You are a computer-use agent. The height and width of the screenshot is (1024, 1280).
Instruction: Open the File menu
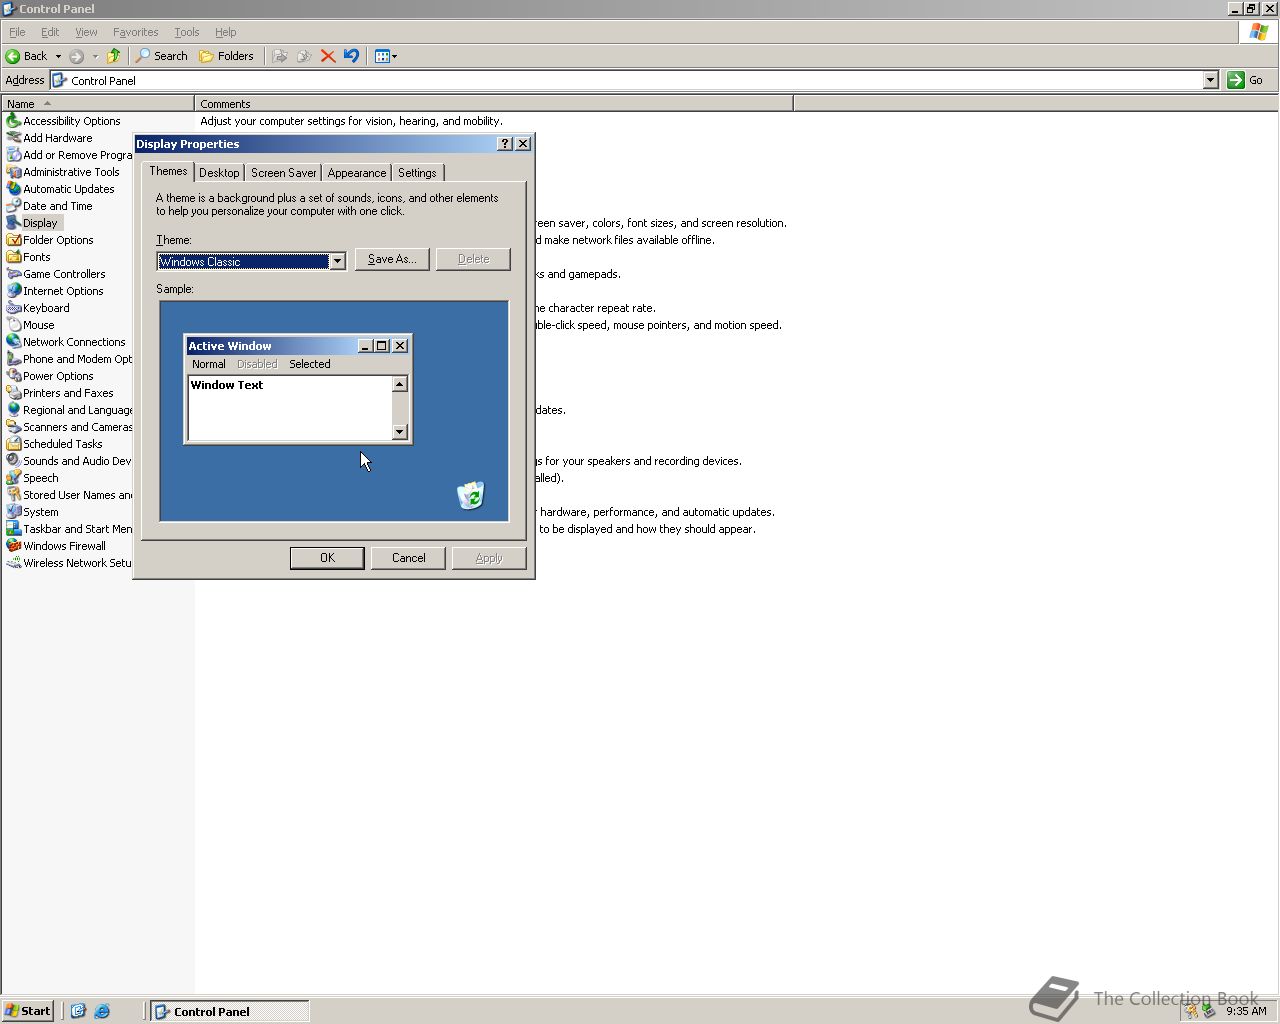coord(17,32)
